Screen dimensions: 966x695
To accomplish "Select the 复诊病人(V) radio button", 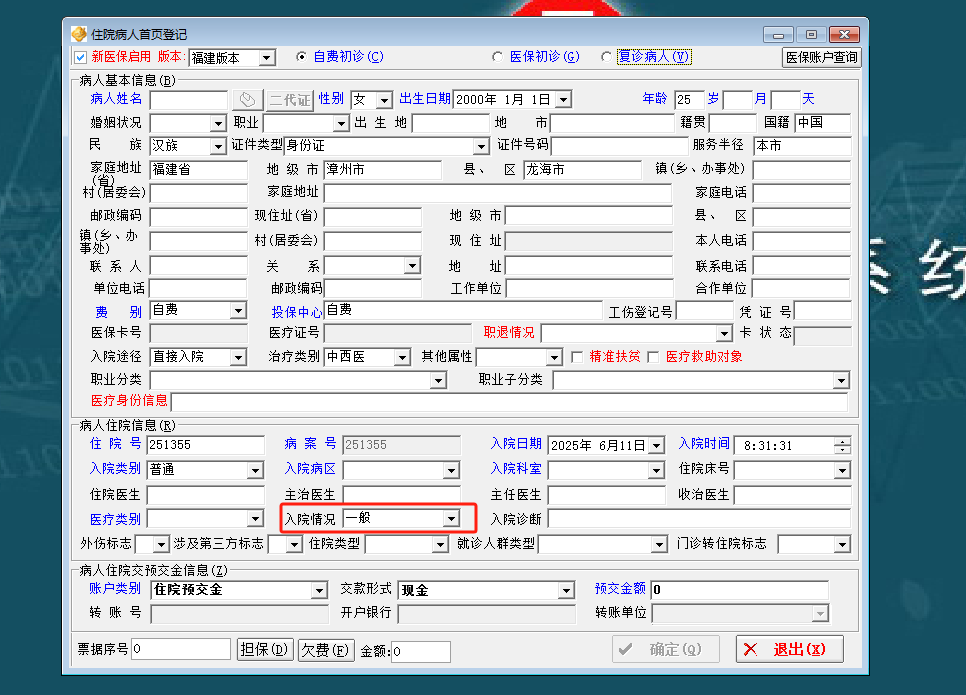I will pyautogui.click(x=606, y=57).
